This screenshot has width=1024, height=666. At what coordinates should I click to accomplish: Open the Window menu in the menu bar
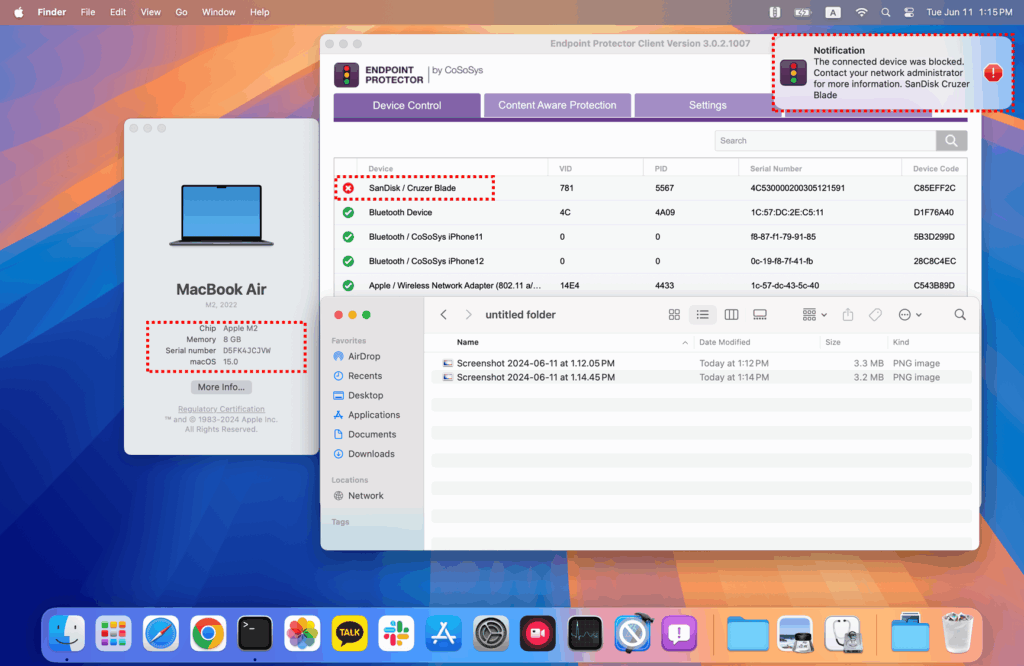click(x=218, y=12)
